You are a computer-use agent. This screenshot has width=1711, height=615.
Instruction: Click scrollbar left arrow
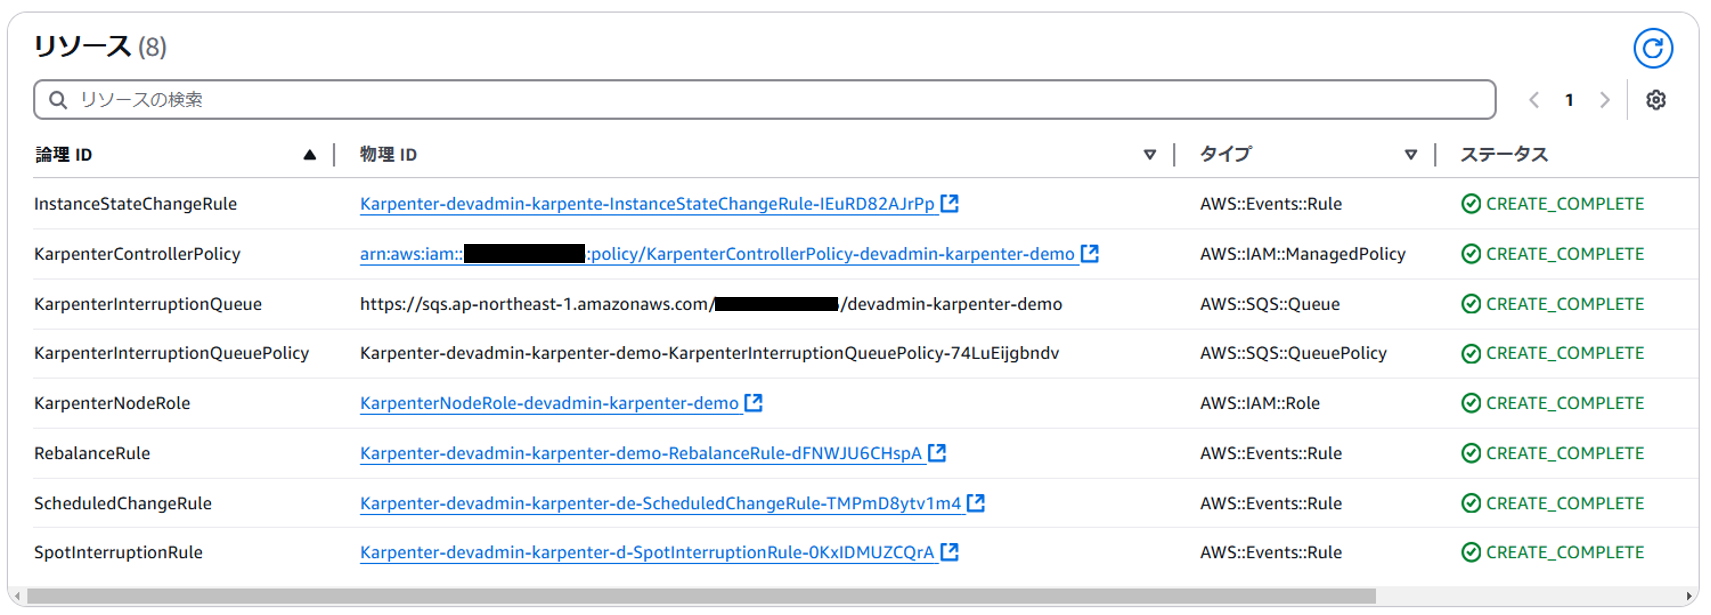coord(17,596)
